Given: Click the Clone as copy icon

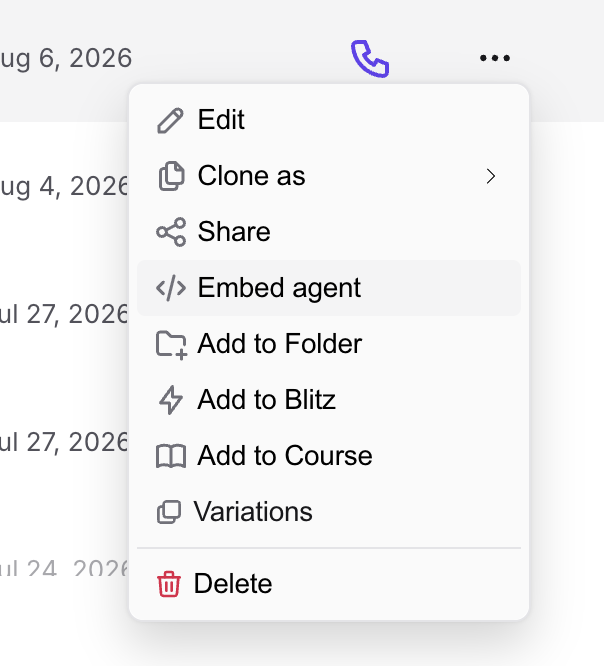Looking at the screenshot, I should [x=171, y=176].
